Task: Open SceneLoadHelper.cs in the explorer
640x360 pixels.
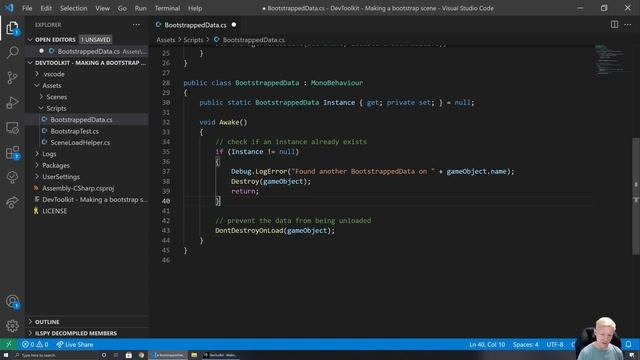Action: pos(87,142)
